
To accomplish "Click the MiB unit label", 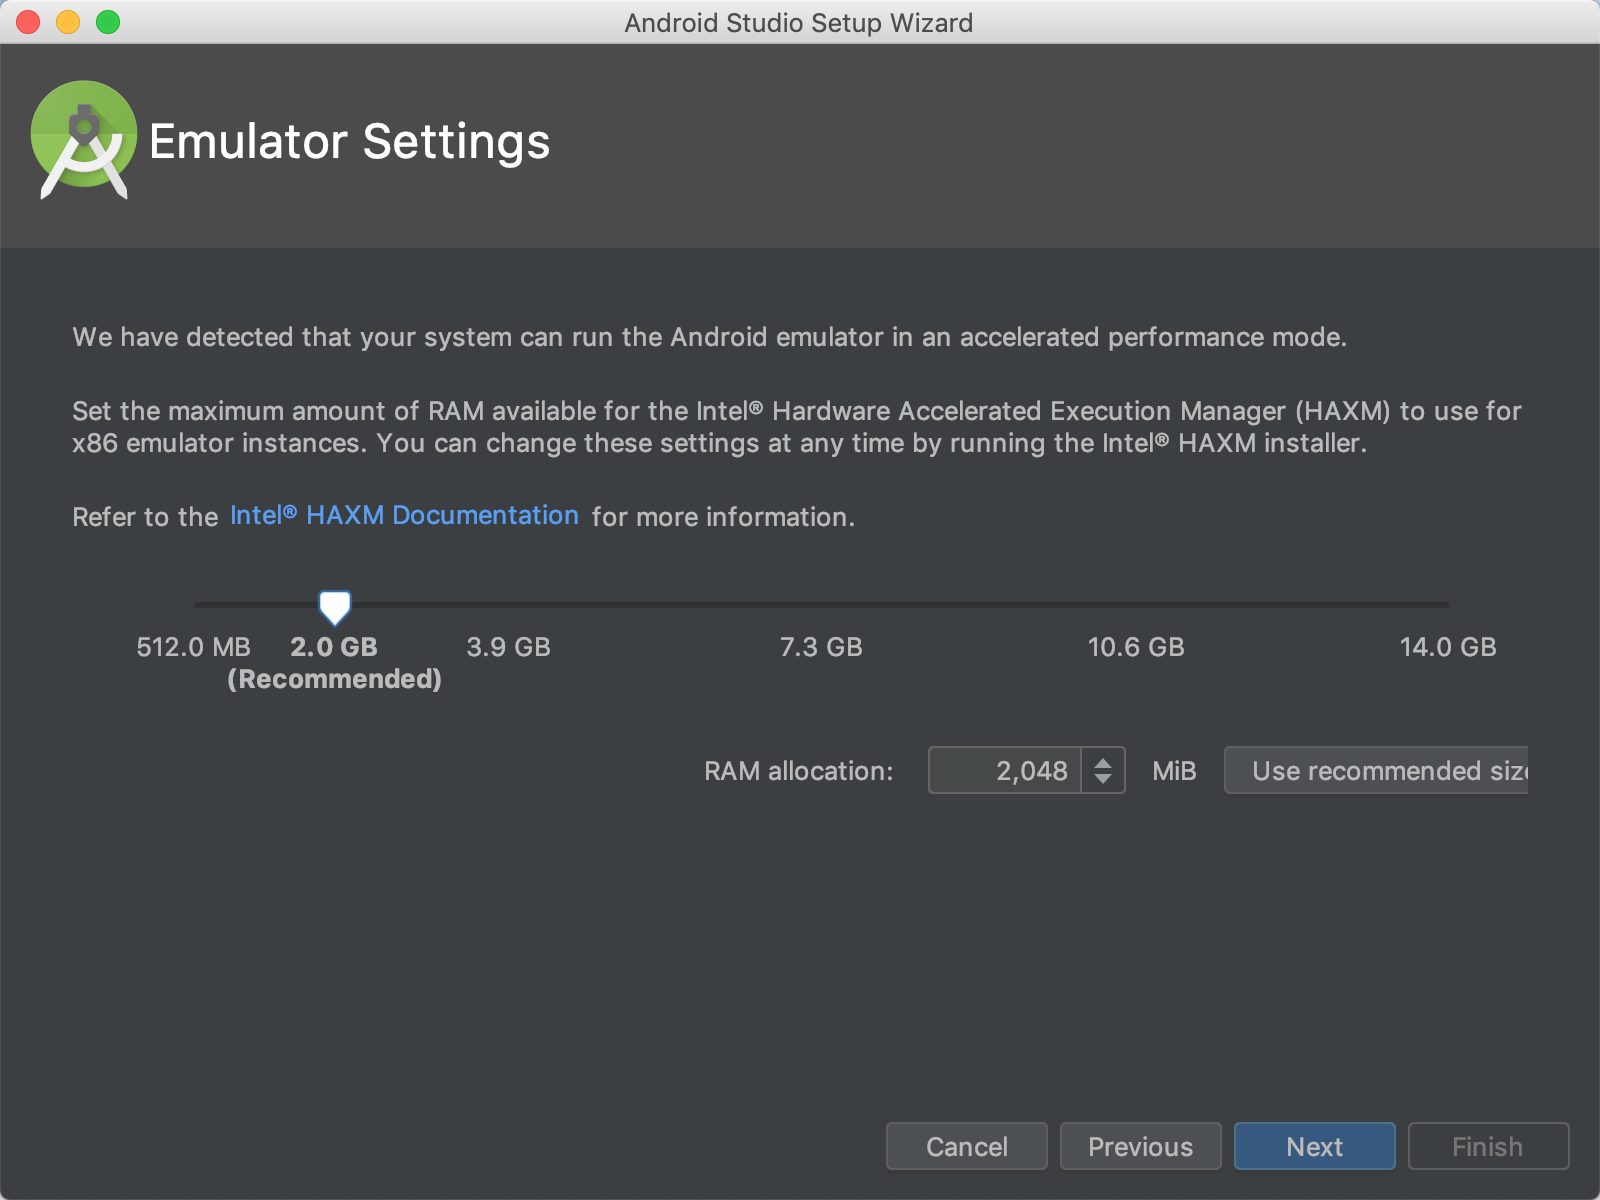I will click(x=1174, y=771).
